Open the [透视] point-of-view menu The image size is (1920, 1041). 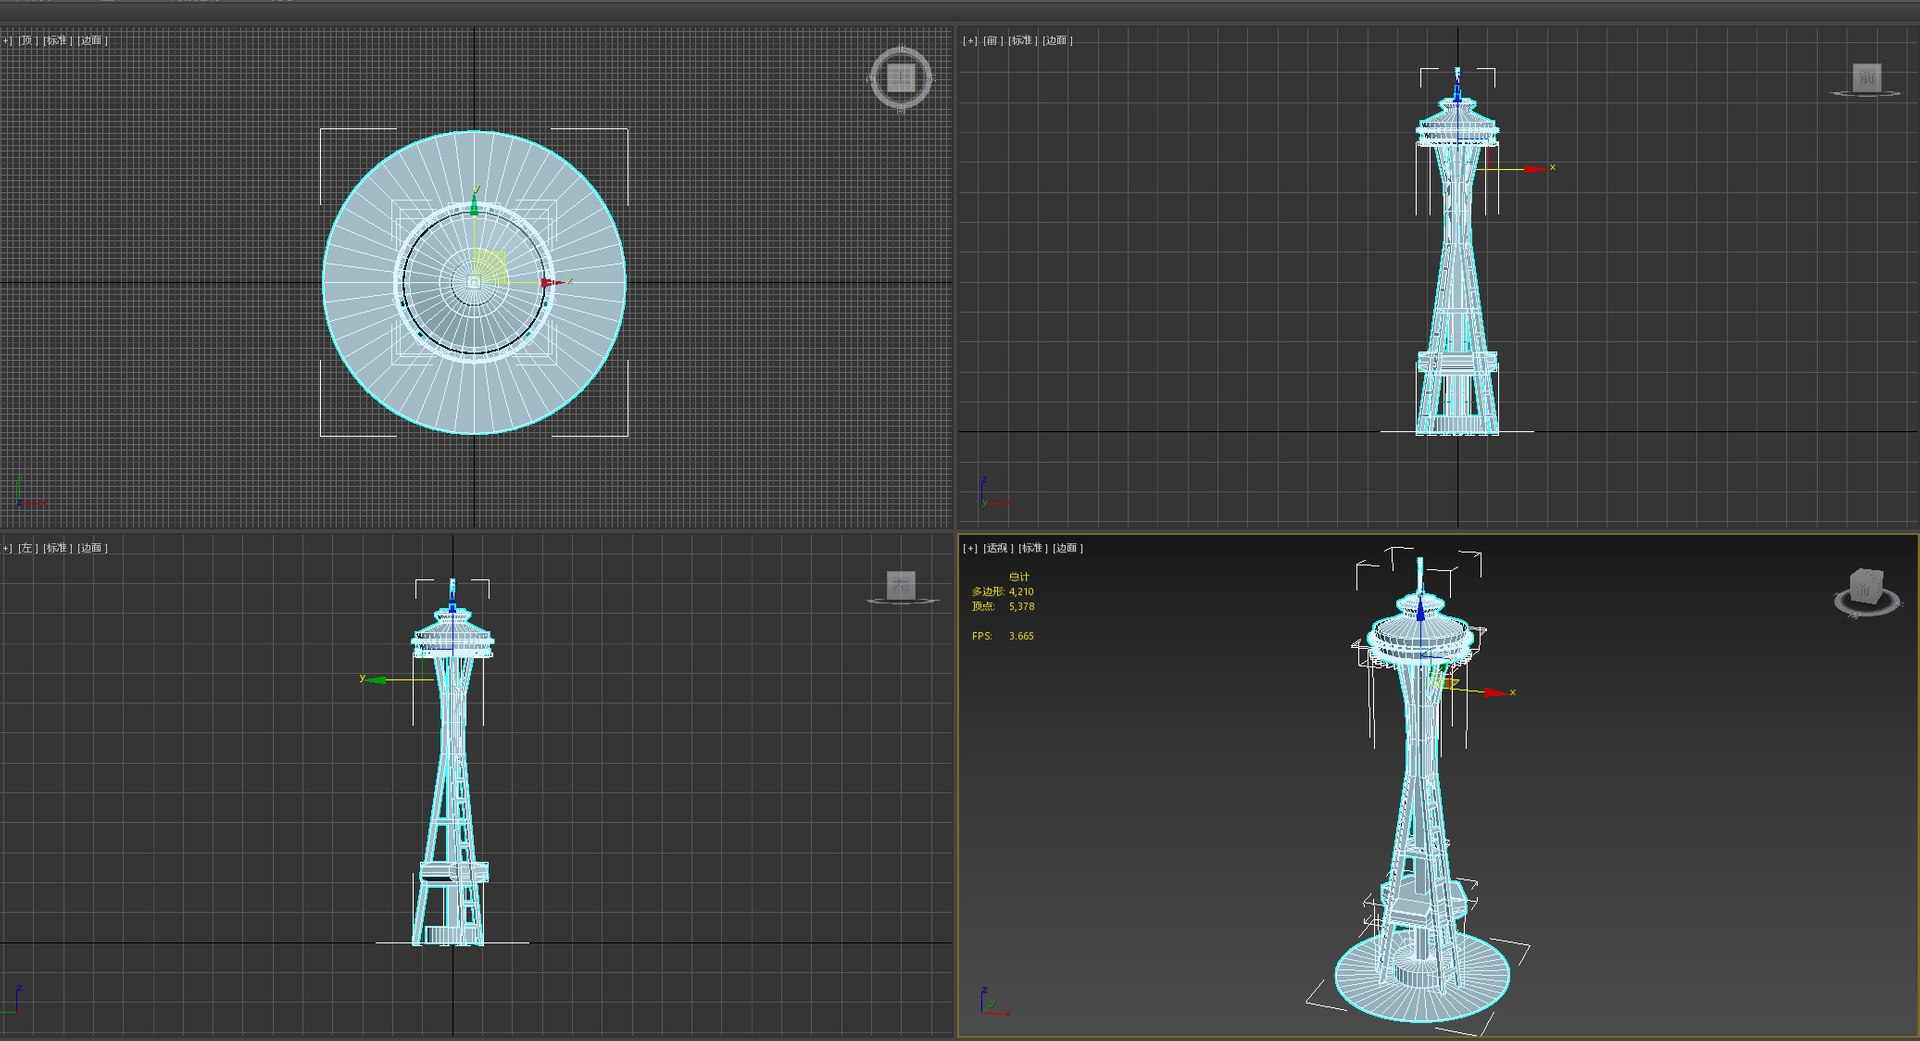998,548
